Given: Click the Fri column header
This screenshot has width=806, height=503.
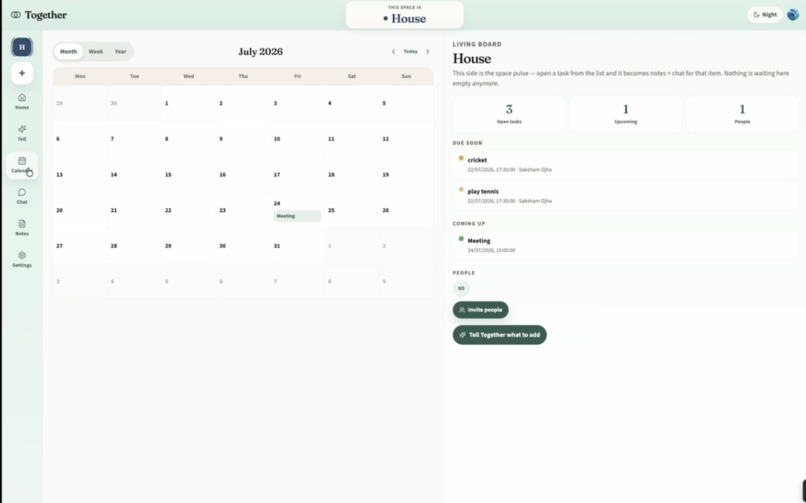Looking at the screenshot, I should pos(297,76).
